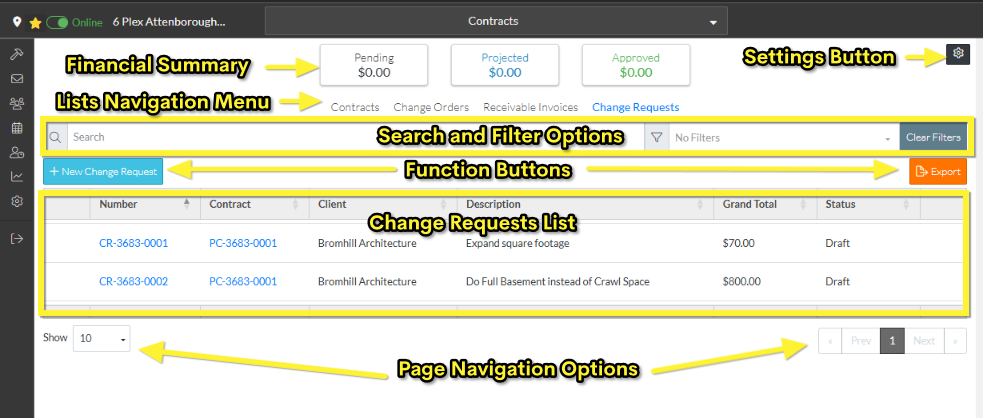
Task: Click the favorite star icon
Action: point(35,23)
